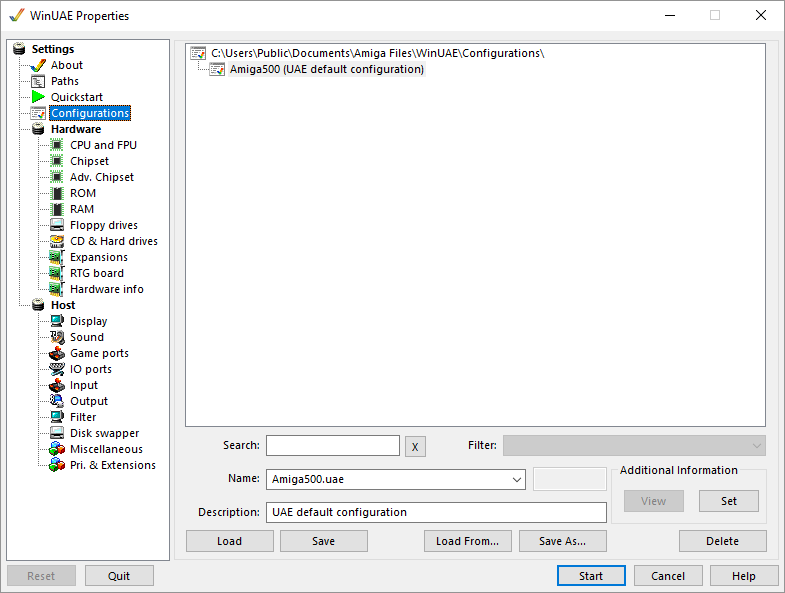Open the Expansions settings page
This screenshot has height=593, width=785.
pyautogui.click(x=99, y=257)
